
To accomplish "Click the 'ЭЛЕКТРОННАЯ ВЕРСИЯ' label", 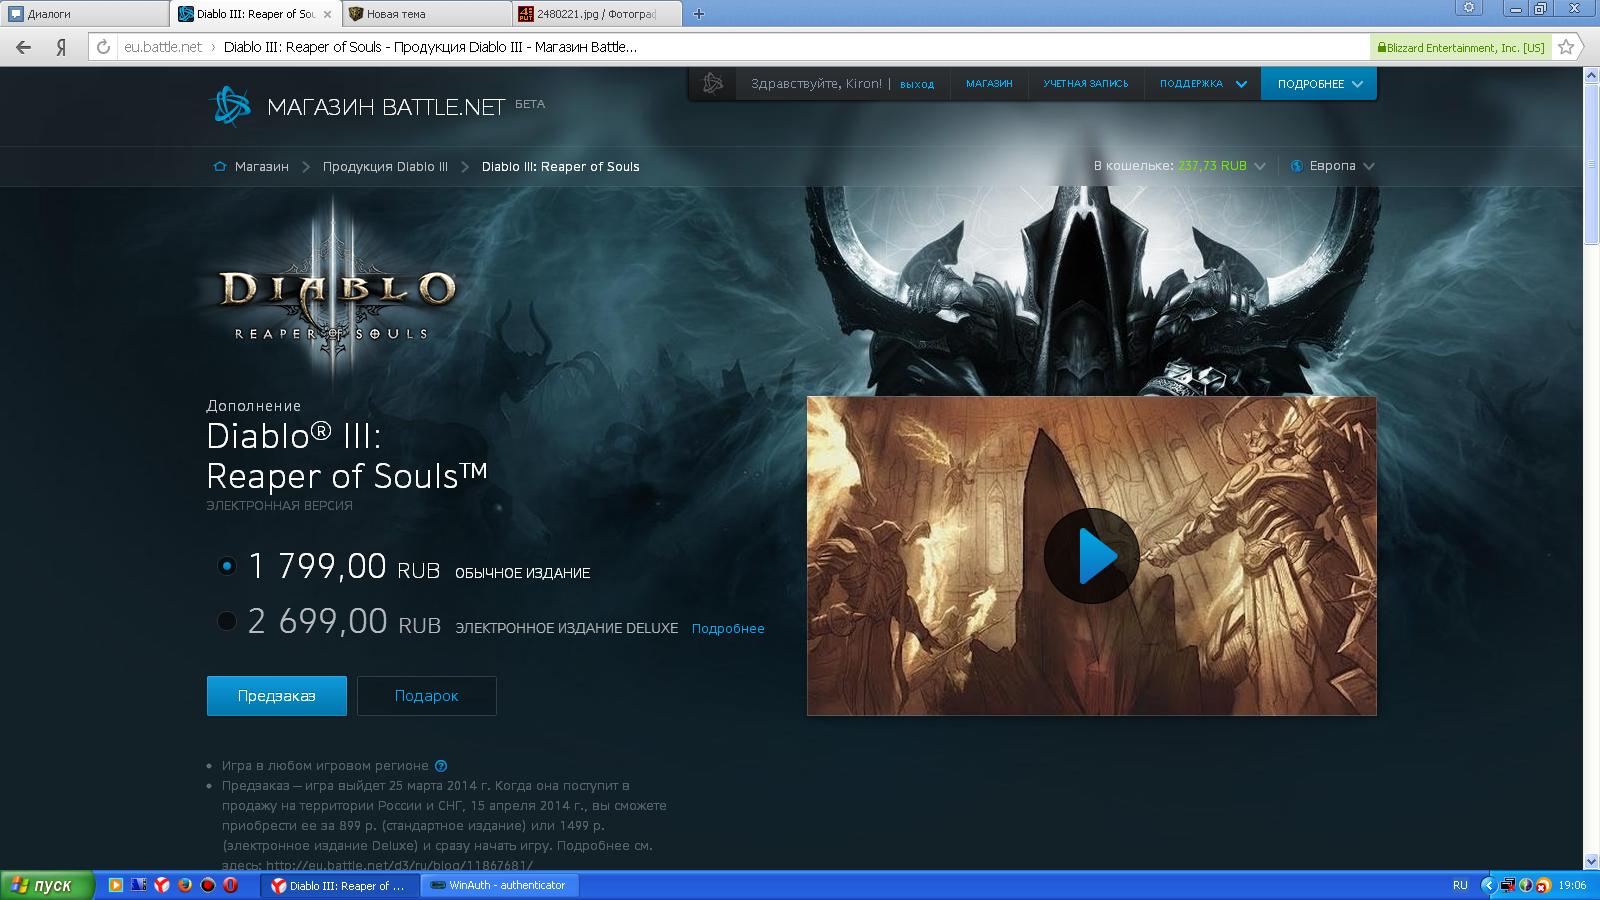I will tap(279, 506).
